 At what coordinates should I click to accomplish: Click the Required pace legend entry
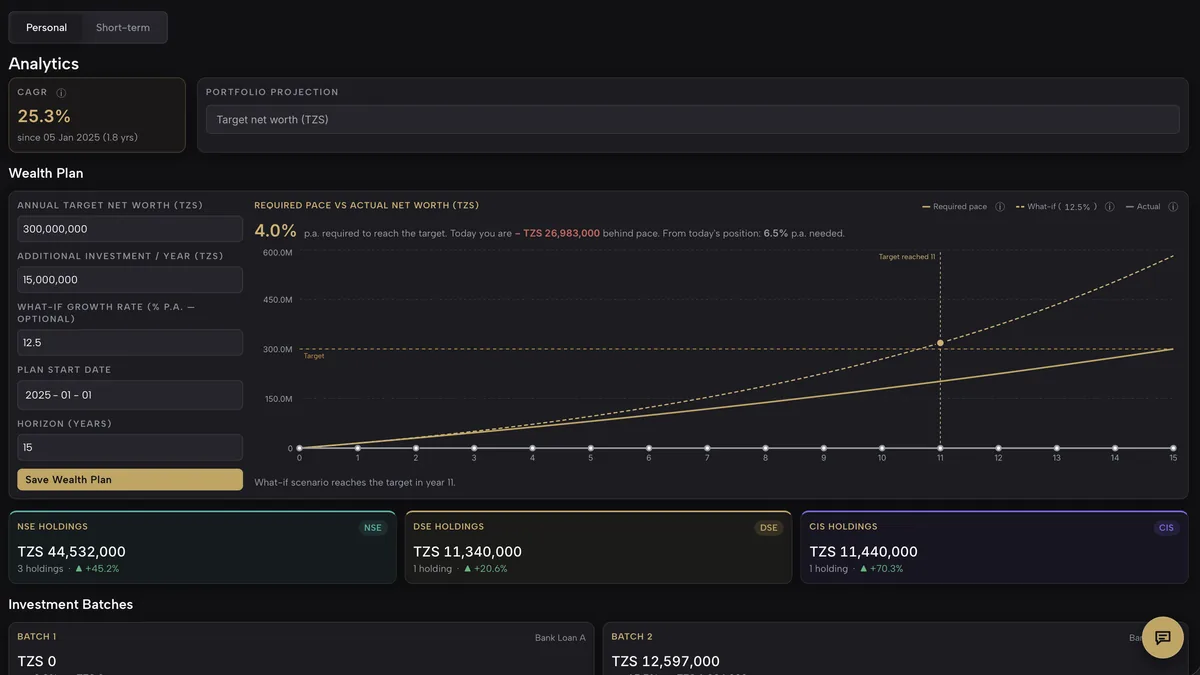(954, 207)
